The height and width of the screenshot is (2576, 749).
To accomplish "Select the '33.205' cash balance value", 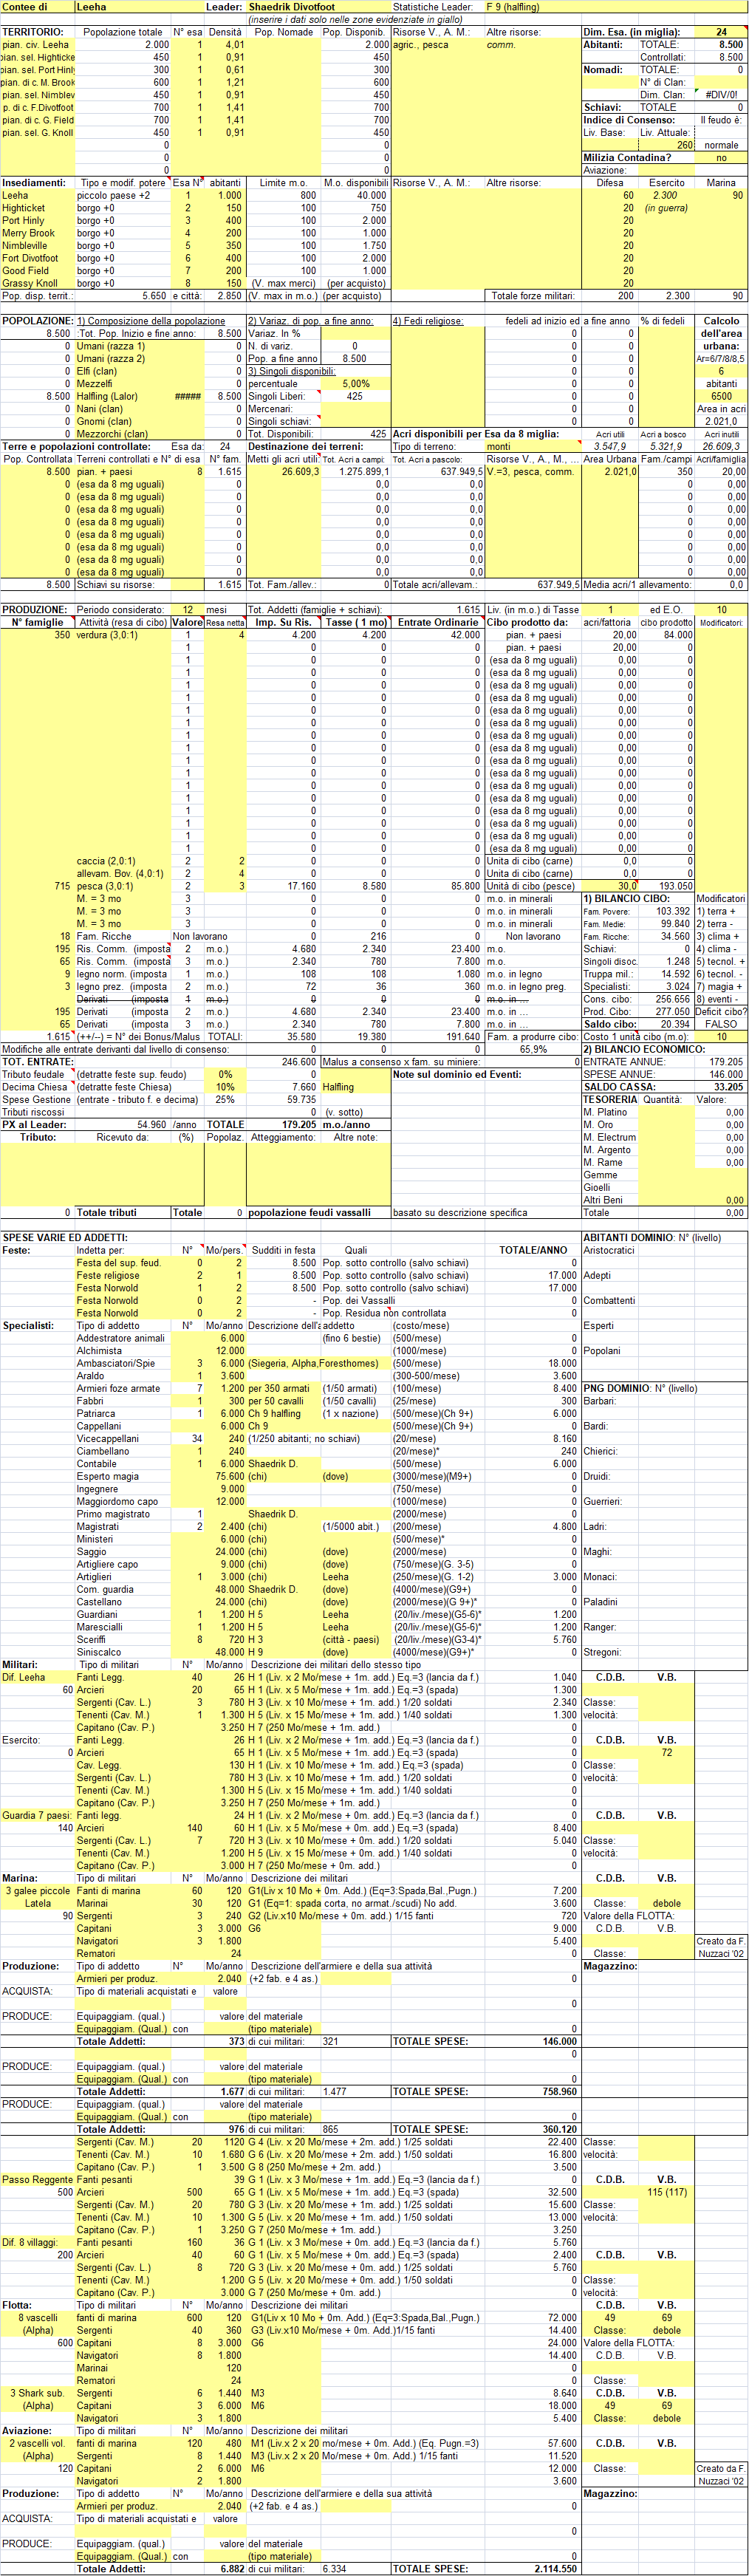I will 728,1087.
